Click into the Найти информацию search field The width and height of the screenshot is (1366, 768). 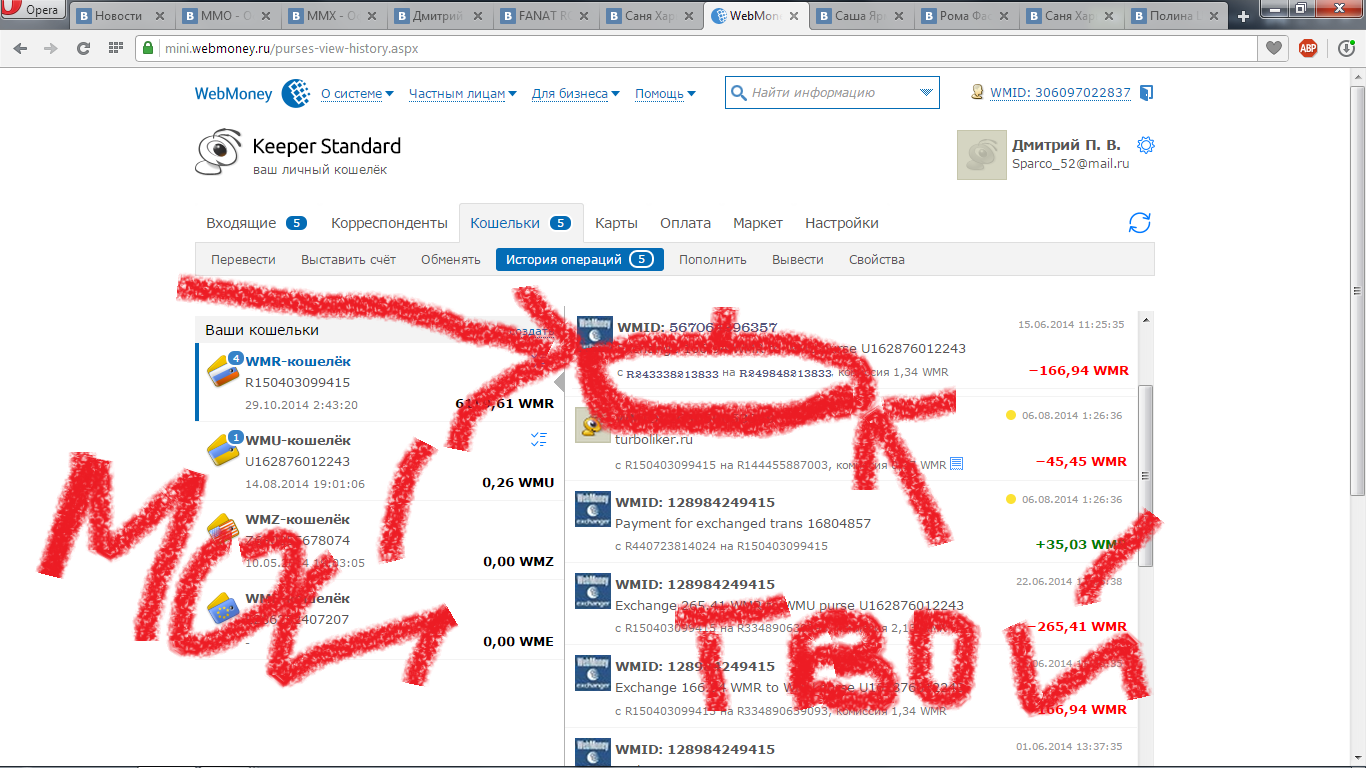click(x=830, y=93)
